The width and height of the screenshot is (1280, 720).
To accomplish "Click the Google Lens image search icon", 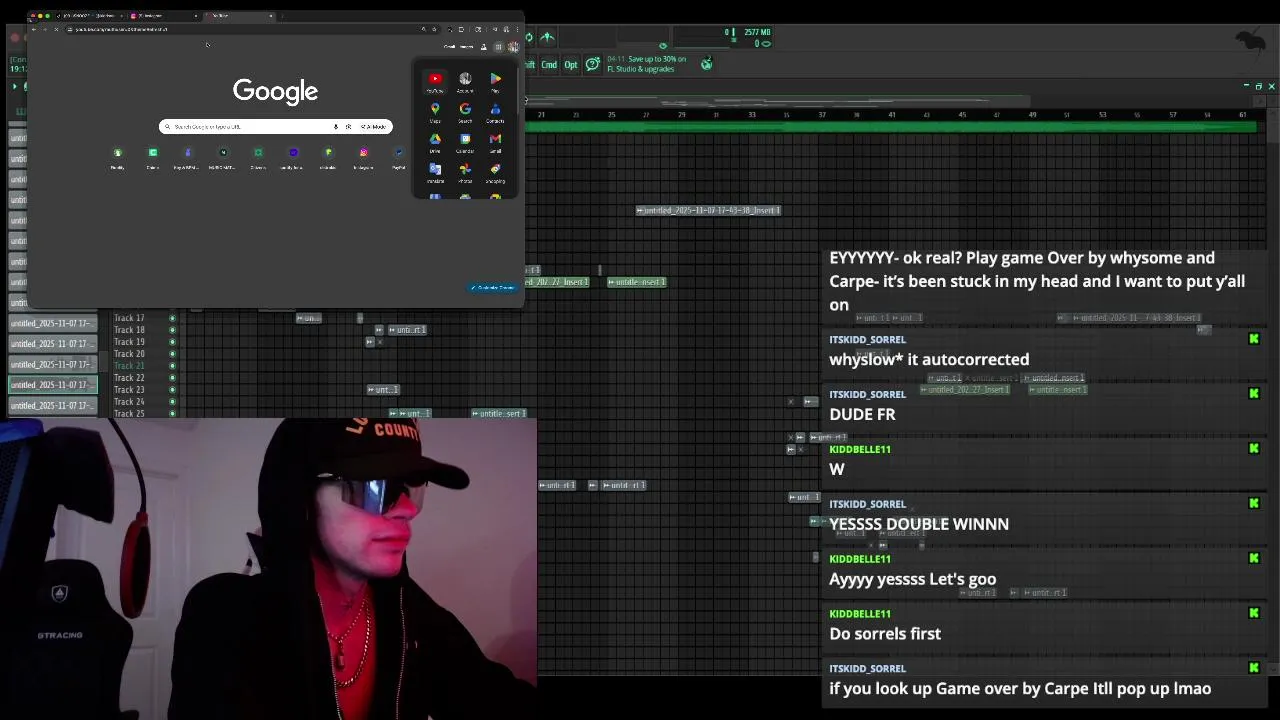I will 348,127.
